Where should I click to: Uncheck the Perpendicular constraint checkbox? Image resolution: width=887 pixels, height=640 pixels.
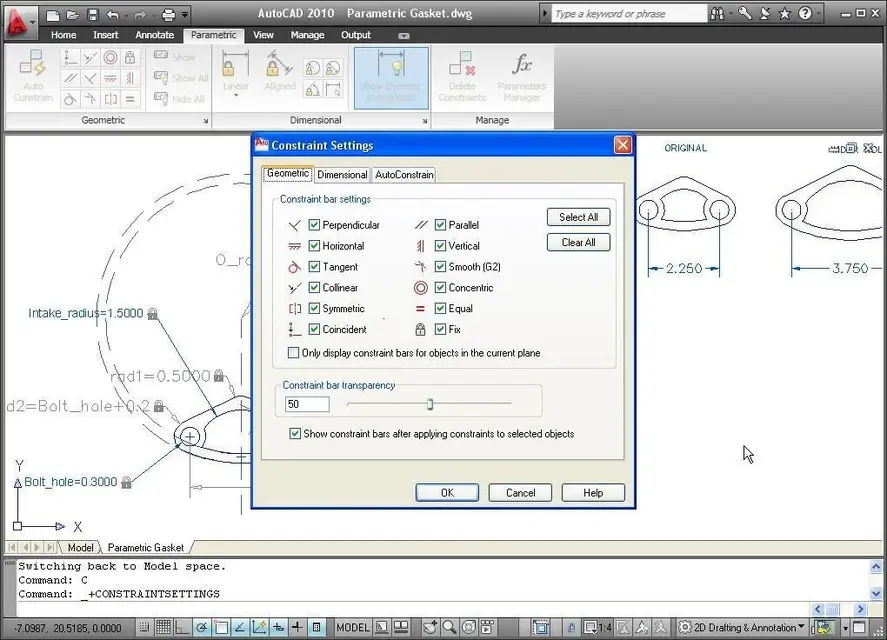(314, 225)
